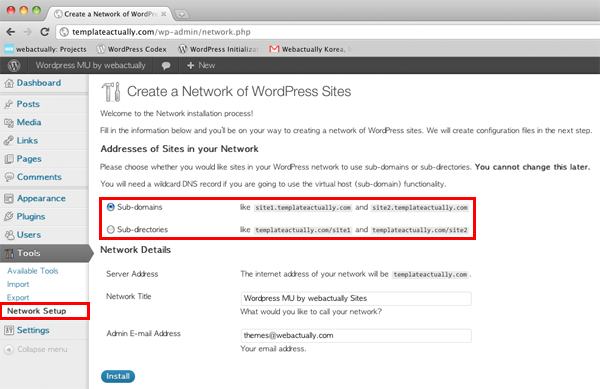Close the Create a Network tab
The image size is (600, 389).
163,14
